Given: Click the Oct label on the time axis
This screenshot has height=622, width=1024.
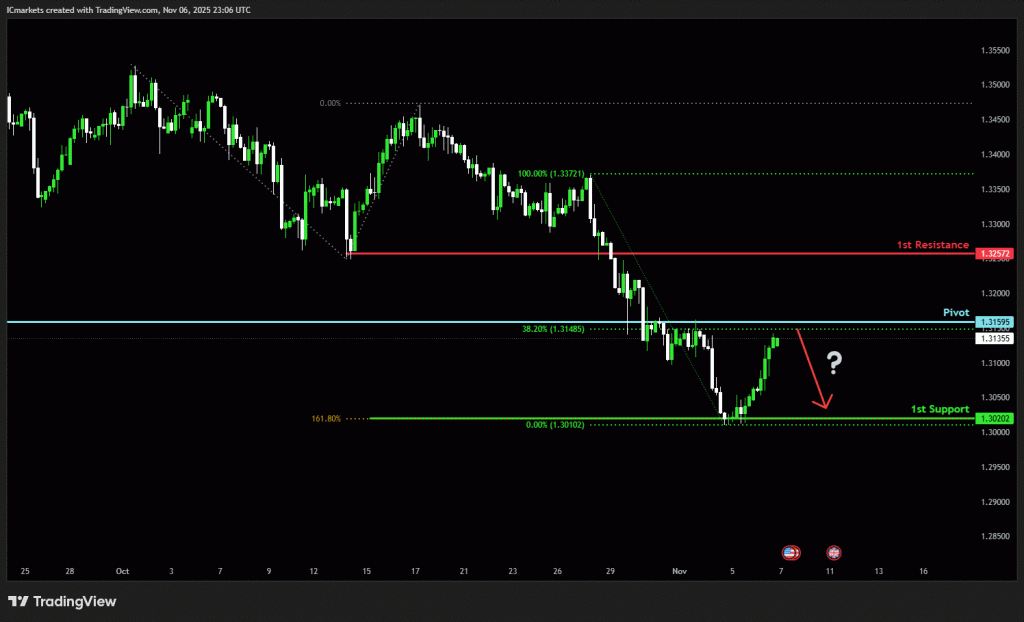Looking at the screenshot, I should [x=122, y=571].
